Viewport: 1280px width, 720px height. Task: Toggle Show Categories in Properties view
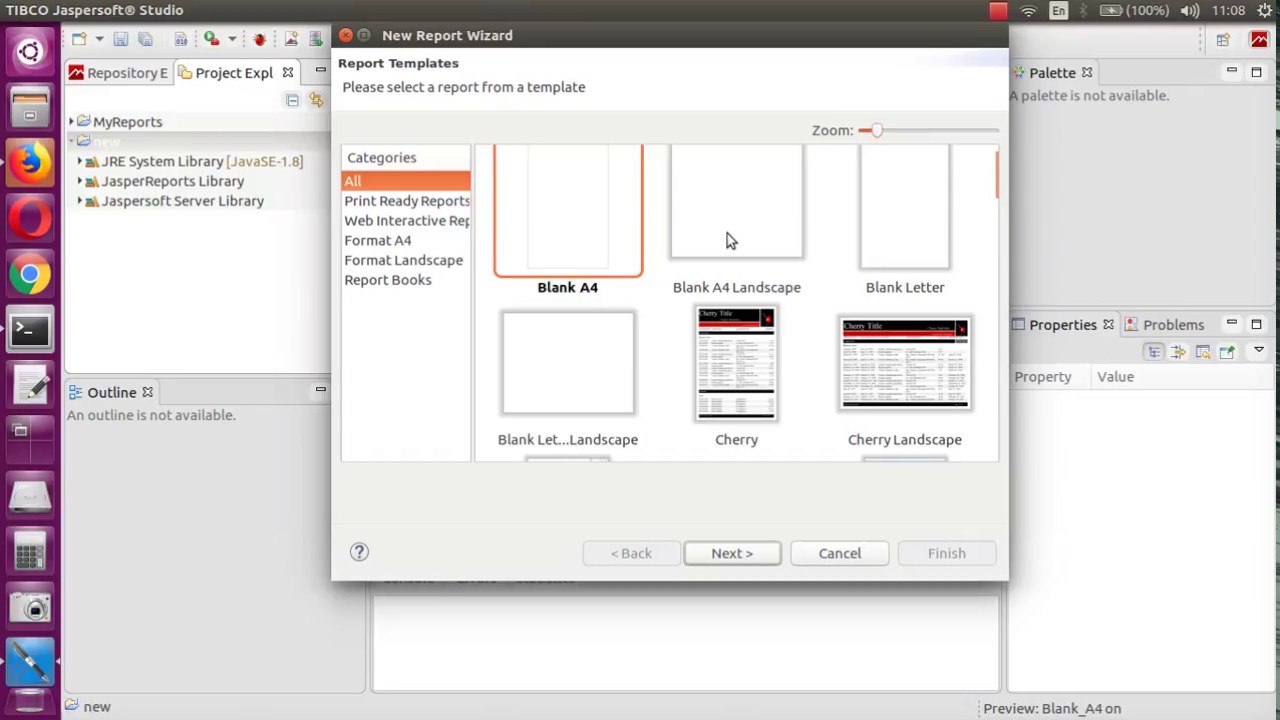1154,352
